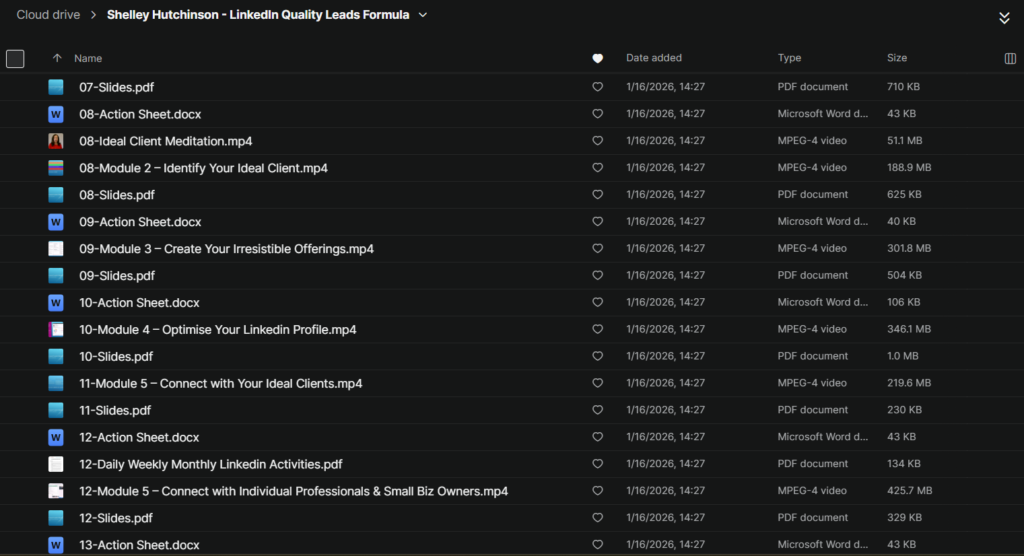Image resolution: width=1024 pixels, height=556 pixels.
Task: Favourite 13-Action Sheet.docx with its heart
Action: 598,545
